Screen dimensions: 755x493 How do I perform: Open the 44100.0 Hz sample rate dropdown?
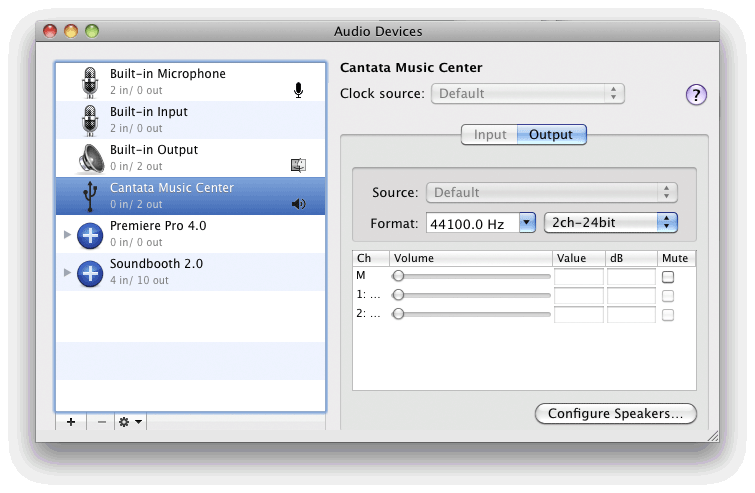coord(527,223)
